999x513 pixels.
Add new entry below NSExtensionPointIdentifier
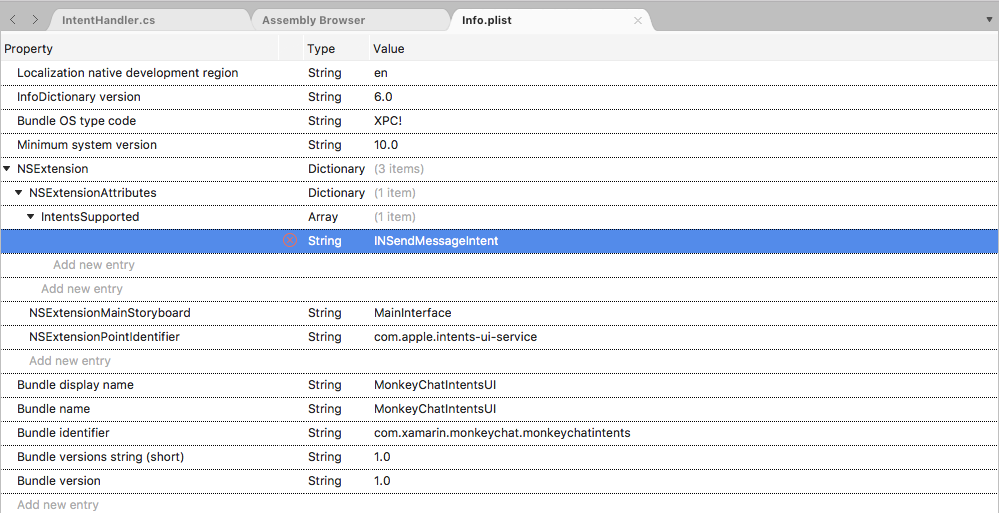tap(69, 361)
